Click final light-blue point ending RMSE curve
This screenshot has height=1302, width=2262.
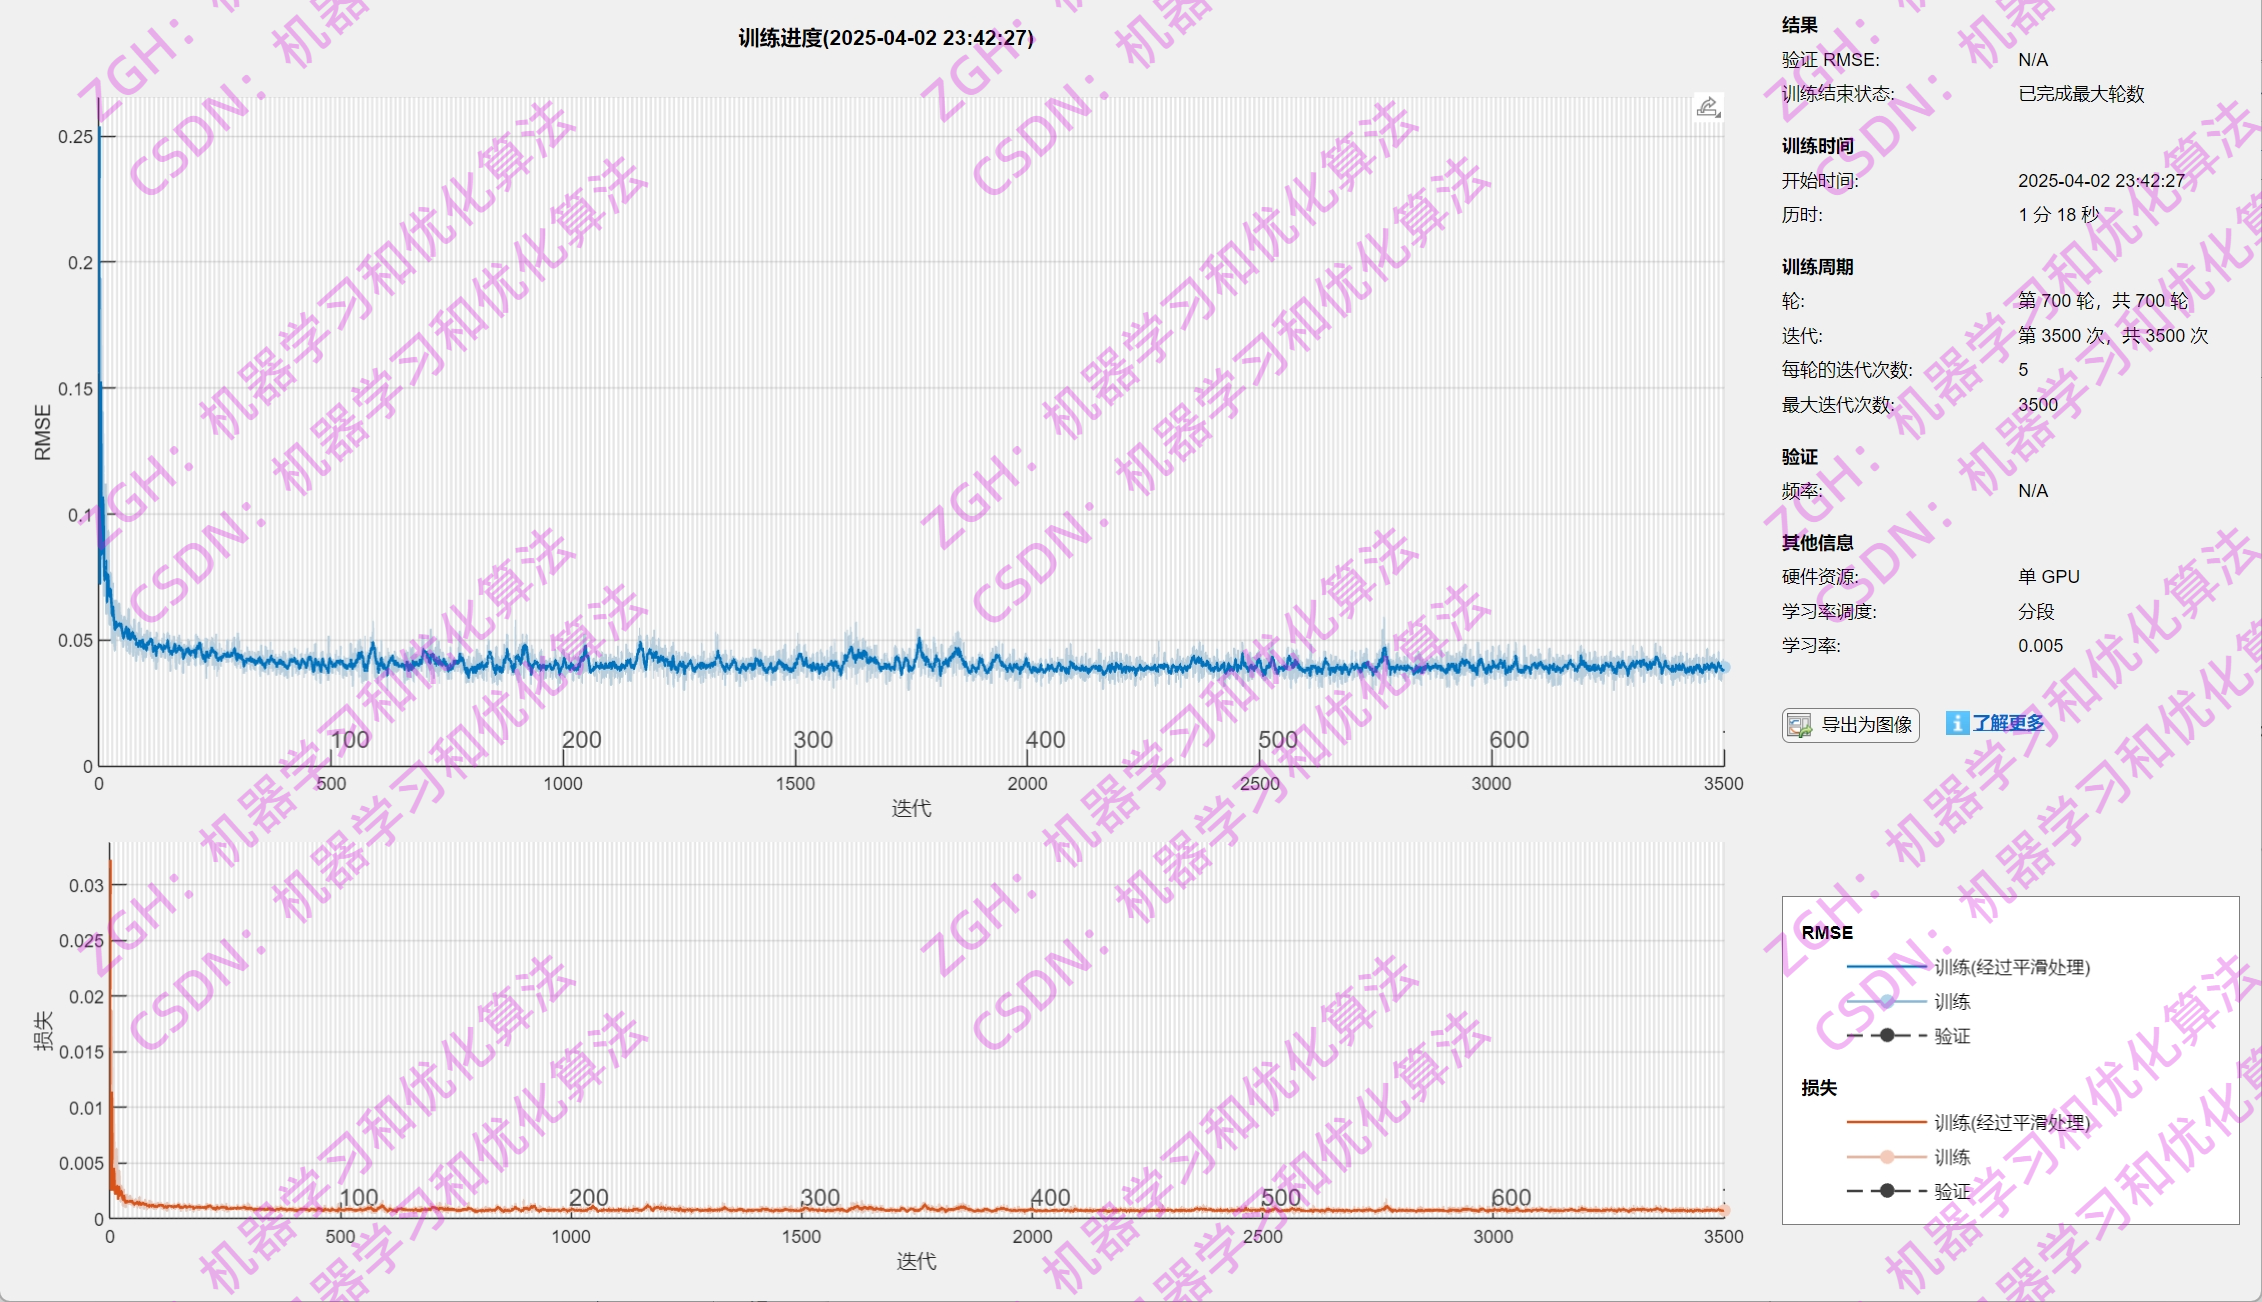(1724, 667)
